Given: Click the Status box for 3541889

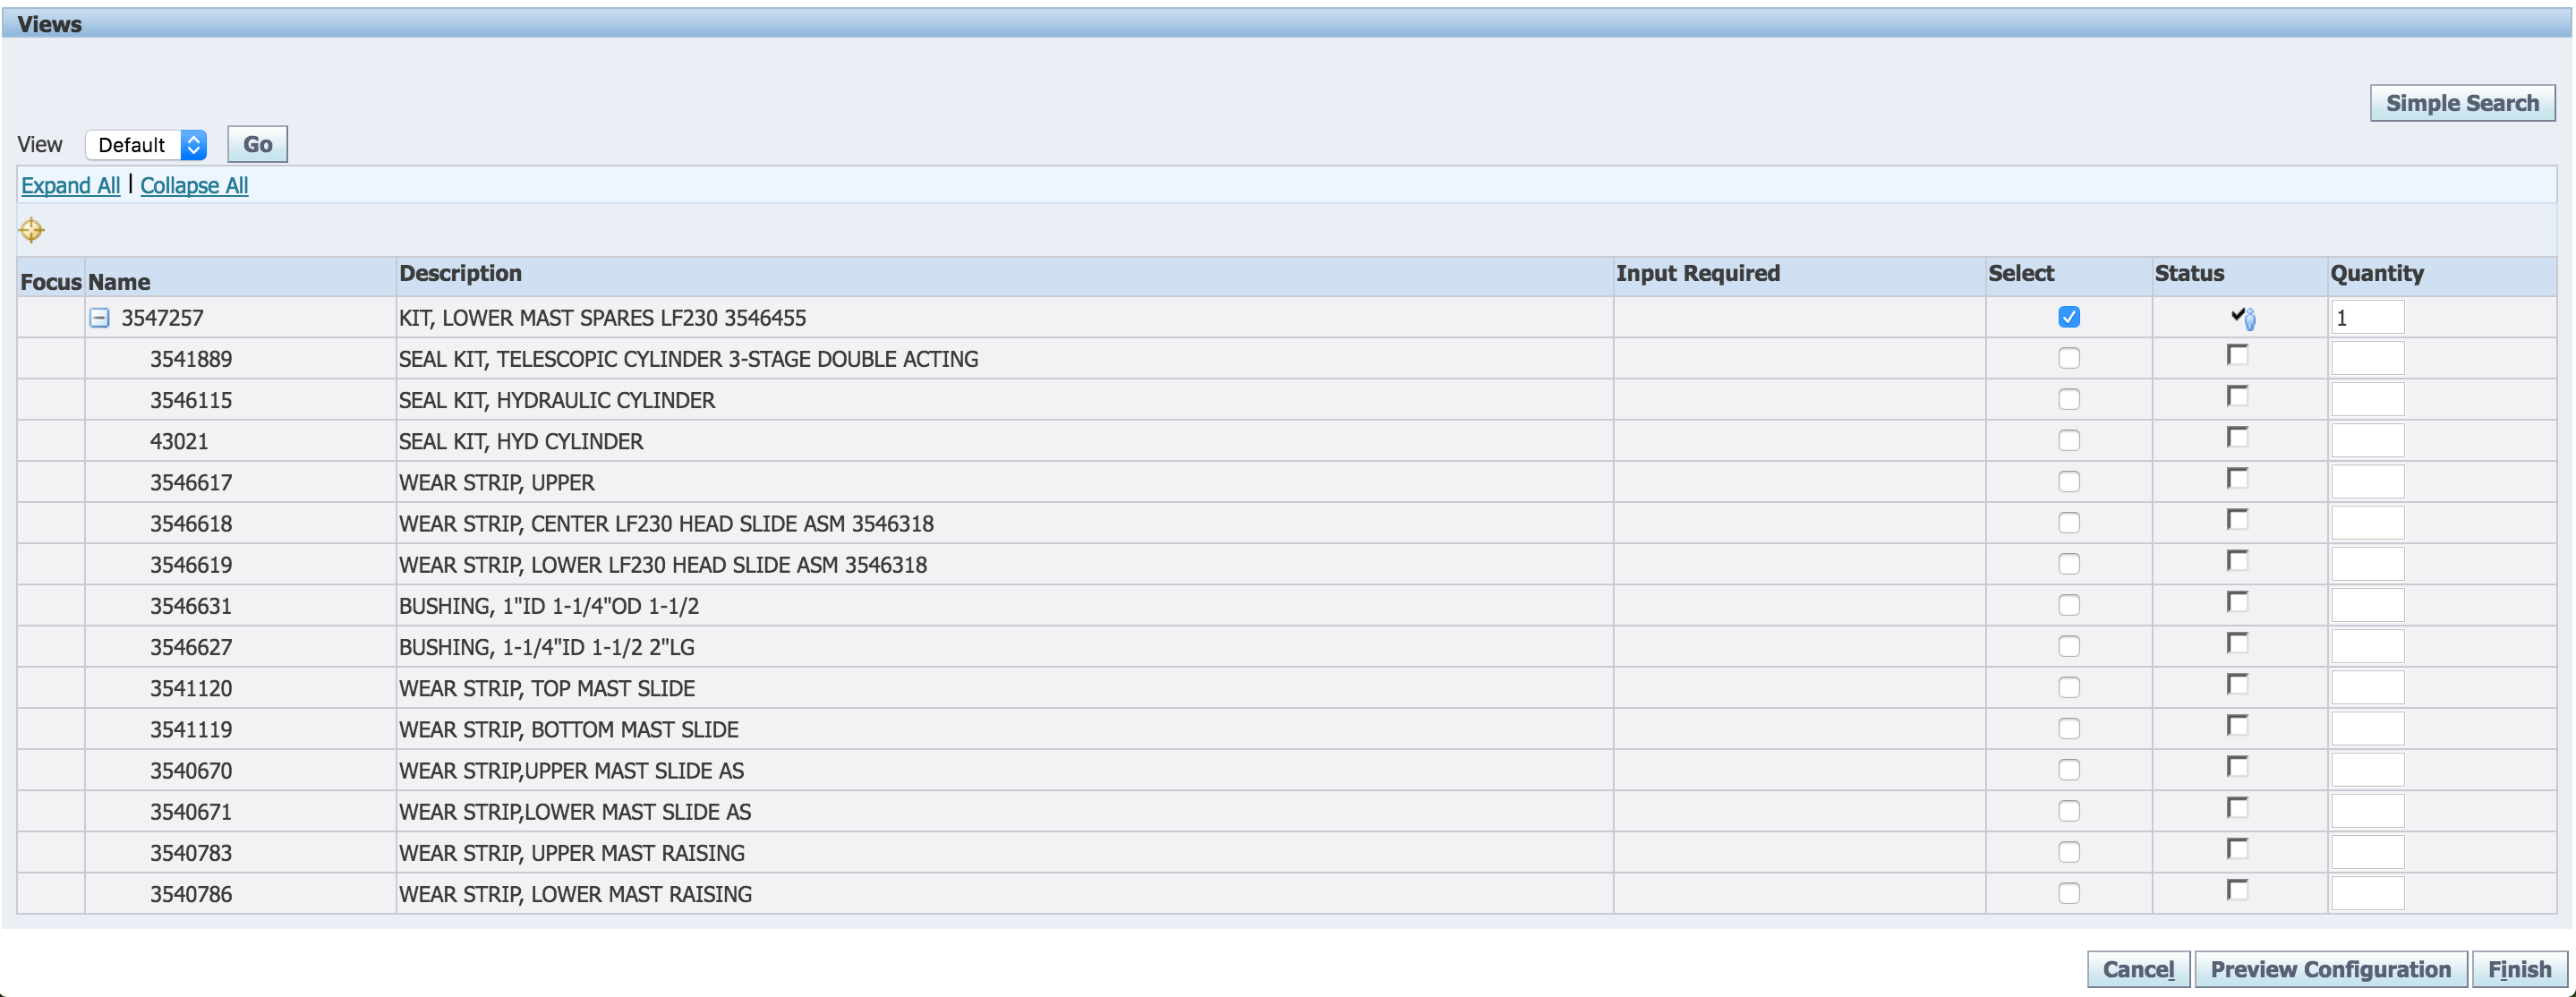Looking at the screenshot, I should coord(2238,355).
